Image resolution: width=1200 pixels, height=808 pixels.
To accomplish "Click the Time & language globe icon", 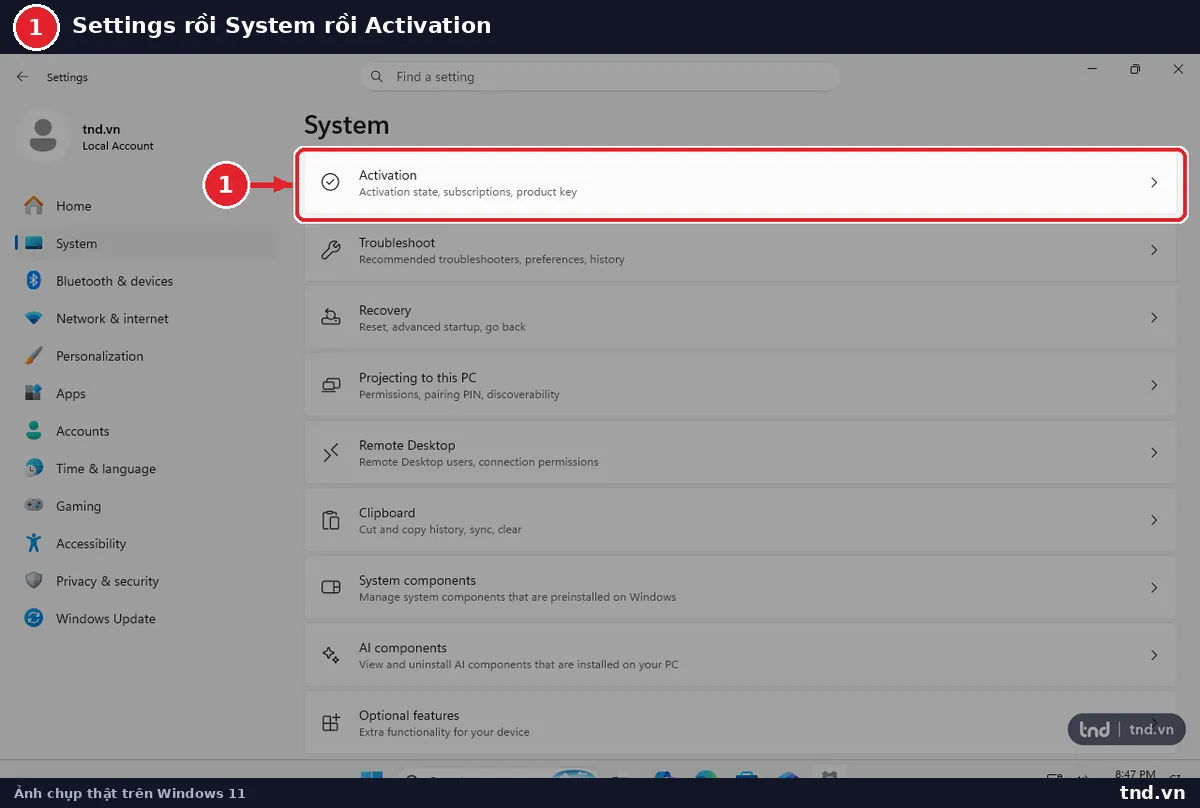I will [x=34, y=468].
